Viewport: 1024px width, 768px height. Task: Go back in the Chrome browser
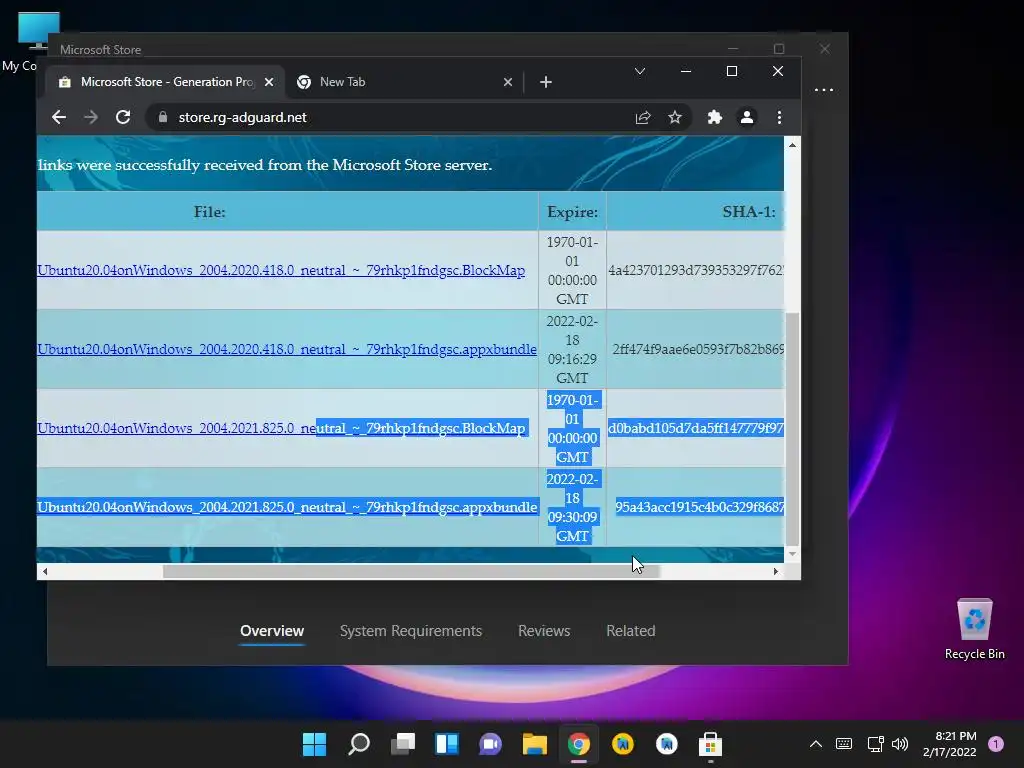click(x=59, y=118)
